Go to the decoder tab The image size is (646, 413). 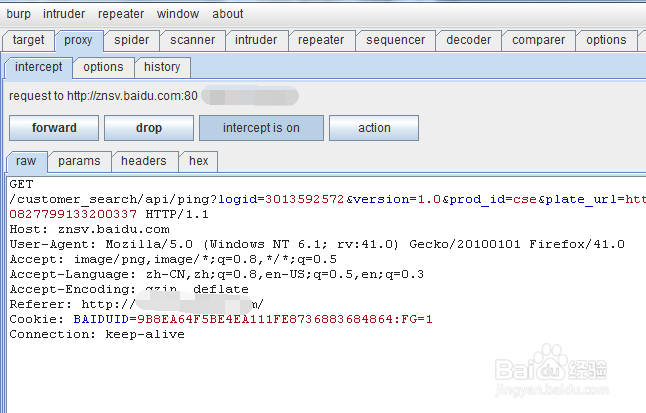pyautogui.click(x=468, y=40)
